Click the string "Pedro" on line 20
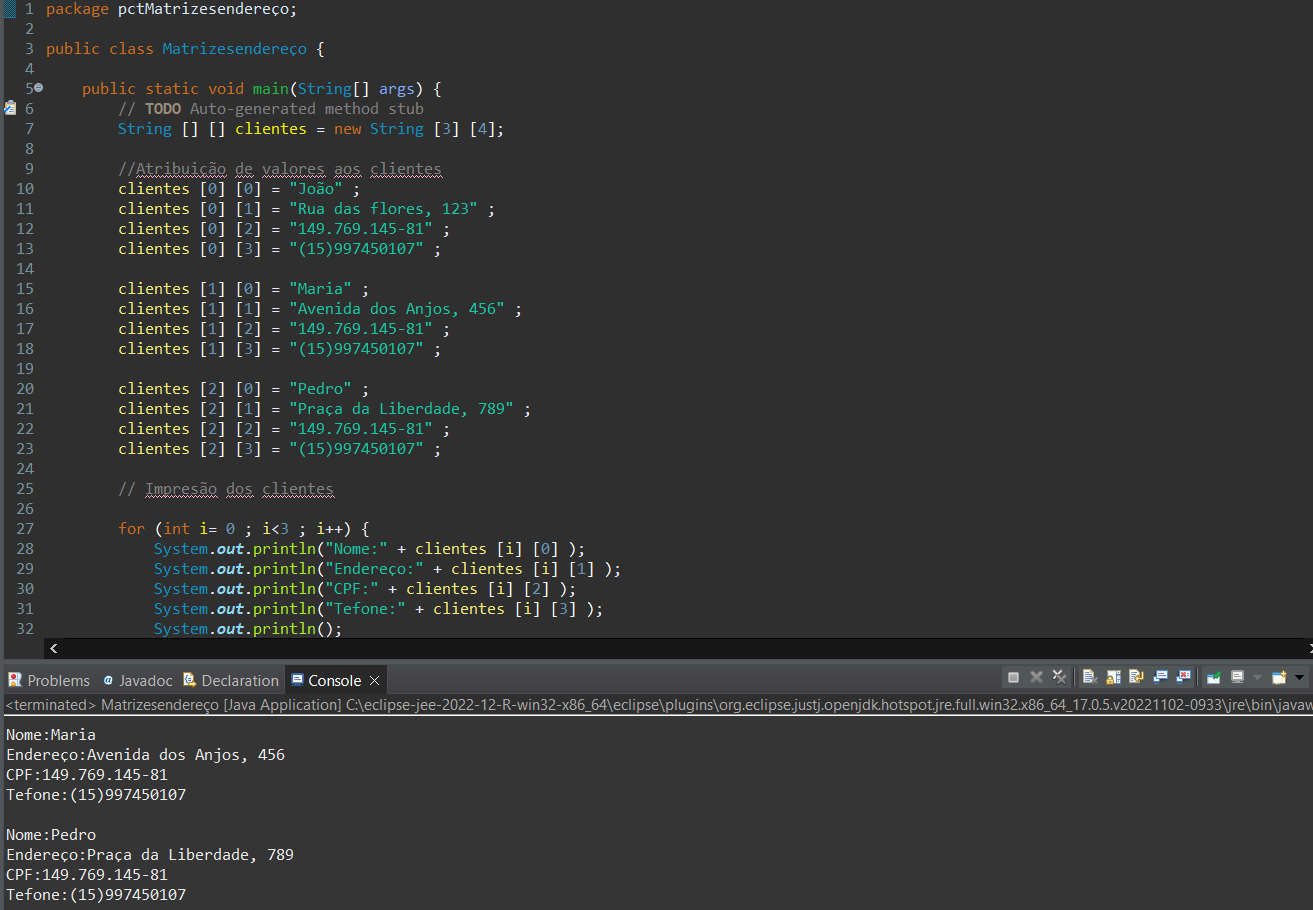1313x910 pixels. 320,388
